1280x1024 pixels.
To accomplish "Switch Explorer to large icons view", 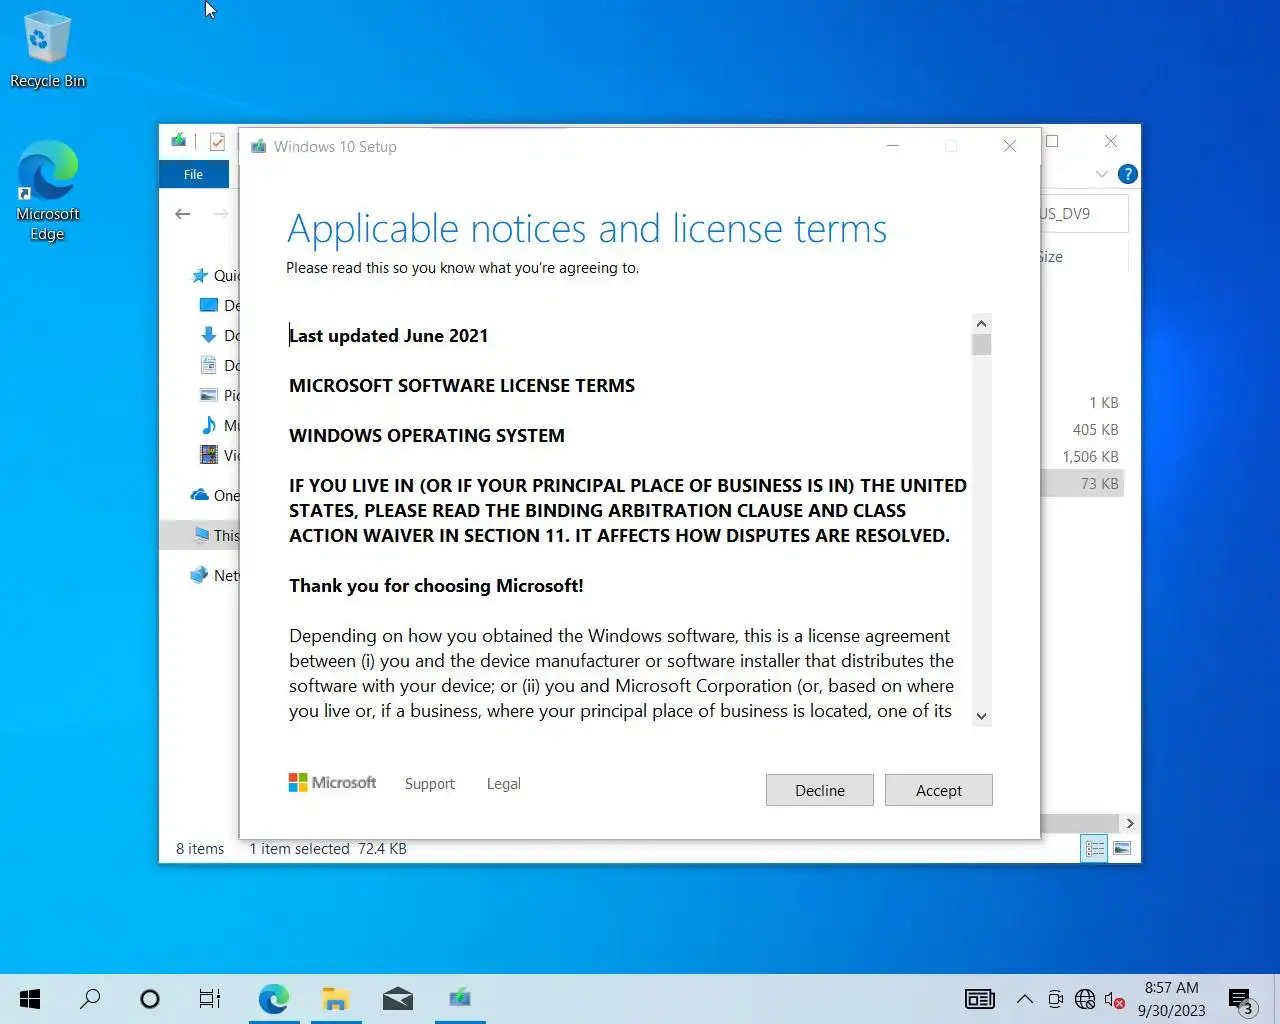I will click(1122, 848).
